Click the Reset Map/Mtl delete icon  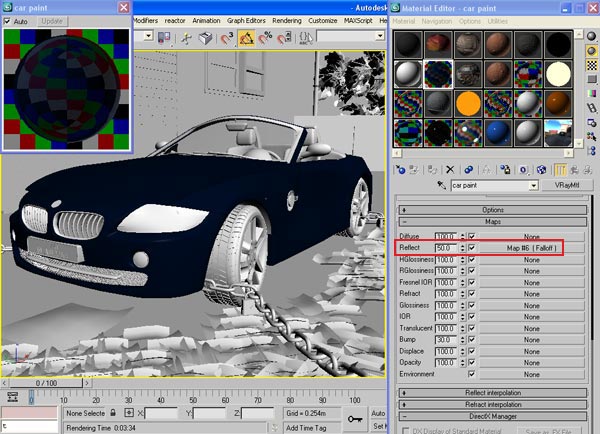tap(451, 170)
